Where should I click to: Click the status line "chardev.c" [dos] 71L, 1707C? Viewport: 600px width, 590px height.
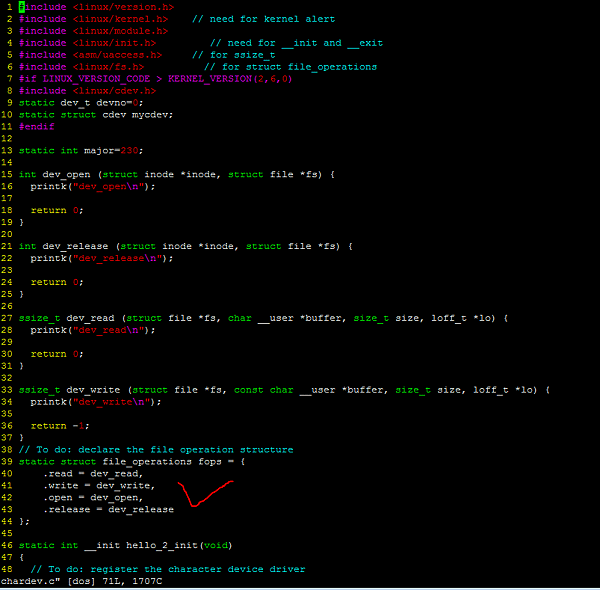(x=81, y=581)
